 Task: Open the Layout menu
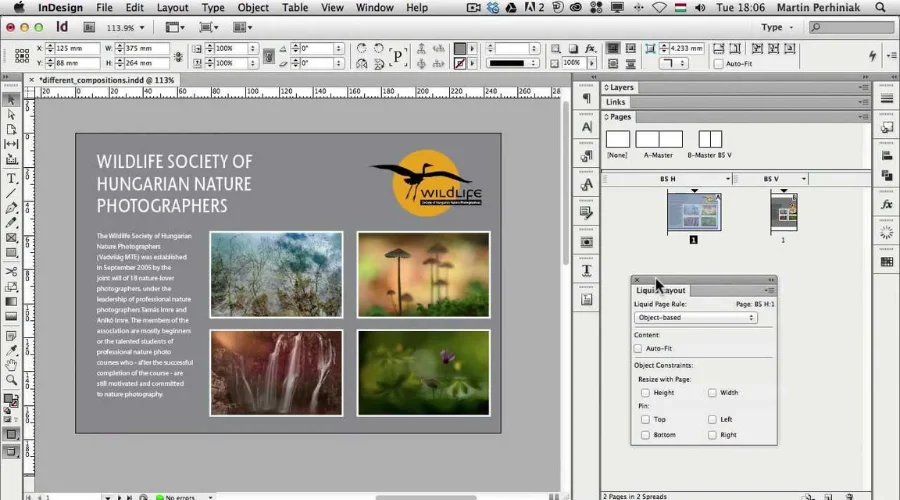click(x=172, y=7)
